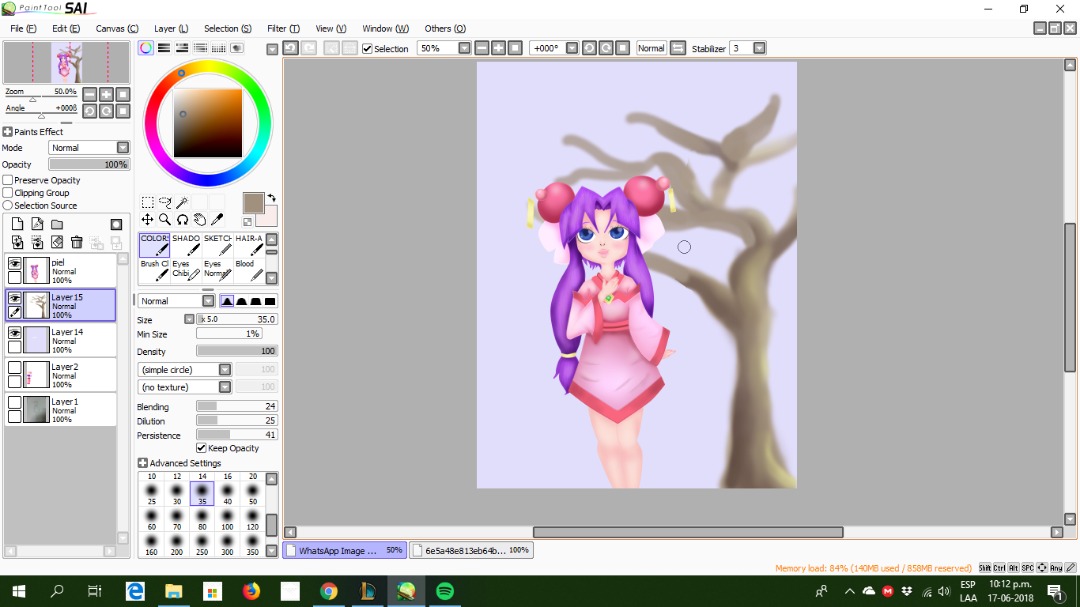Enable Clipping Group checkbox

(8, 193)
